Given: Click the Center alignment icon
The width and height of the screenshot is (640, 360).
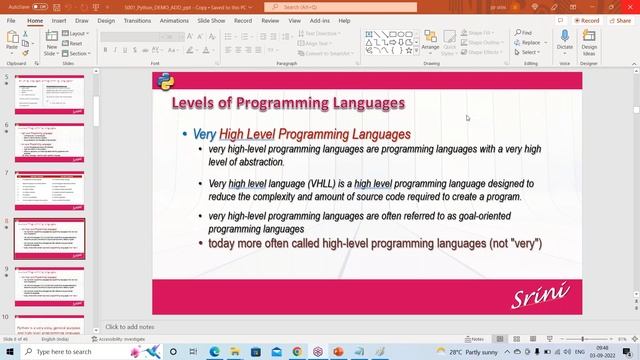Looking at the screenshot, I should (x=238, y=50).
